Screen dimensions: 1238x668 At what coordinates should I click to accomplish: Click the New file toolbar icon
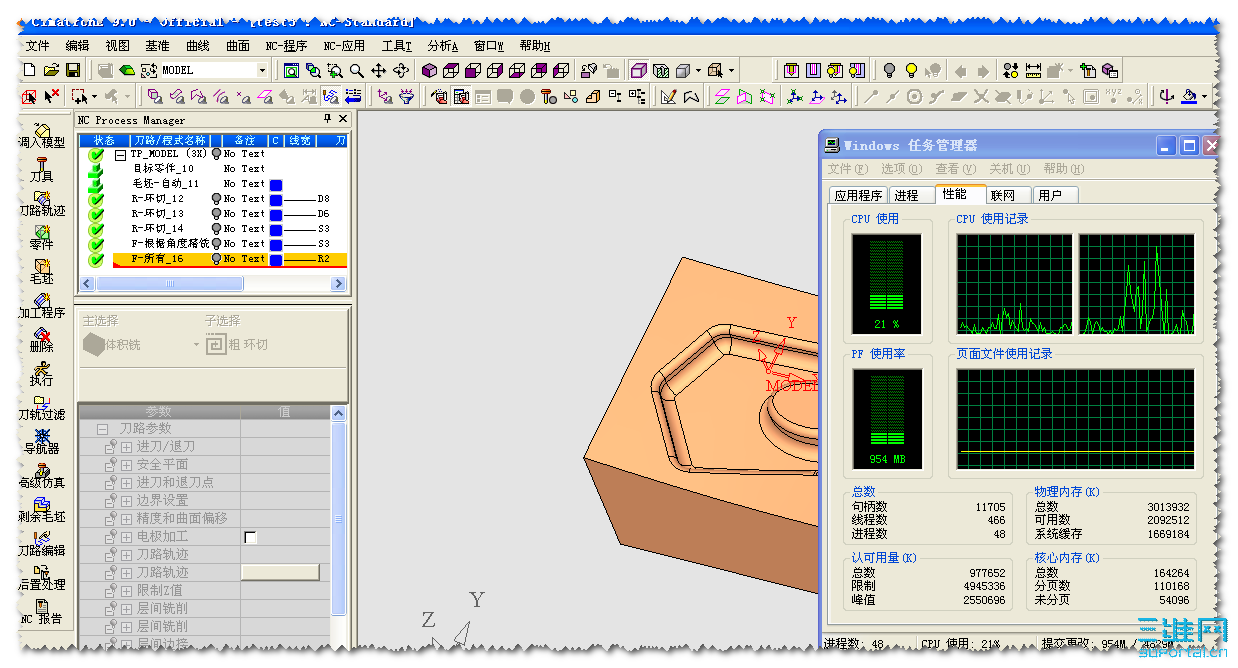(x=29, y=70)
